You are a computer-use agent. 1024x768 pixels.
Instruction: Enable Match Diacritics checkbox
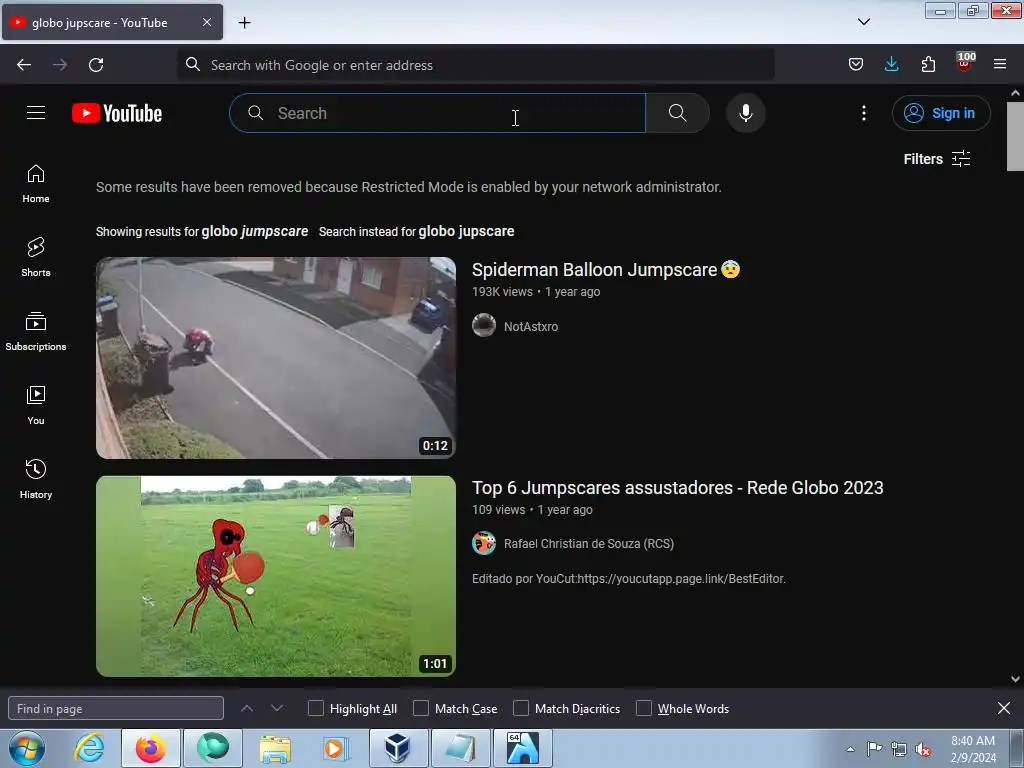pyautogui.click(x=520, y=709)
